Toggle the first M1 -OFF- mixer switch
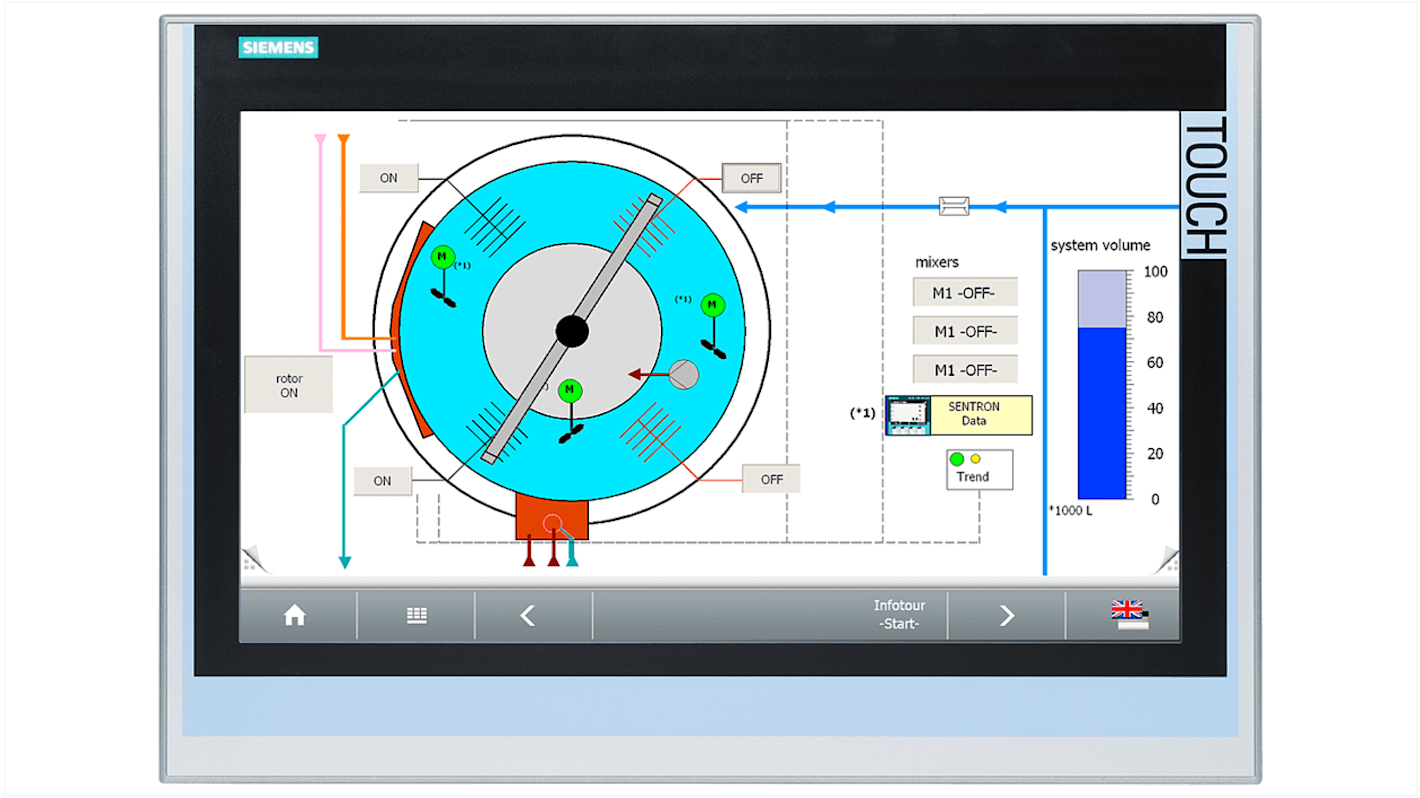This screenshot has width=1420, height=798. 963,291
